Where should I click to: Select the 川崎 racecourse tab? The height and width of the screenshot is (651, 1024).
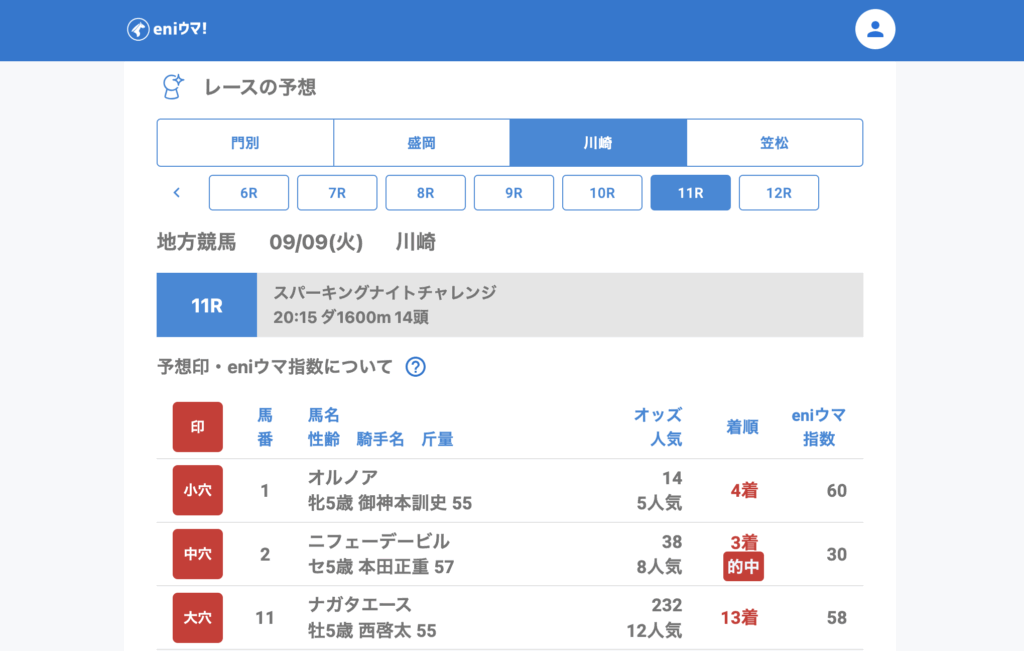[598, 143]
